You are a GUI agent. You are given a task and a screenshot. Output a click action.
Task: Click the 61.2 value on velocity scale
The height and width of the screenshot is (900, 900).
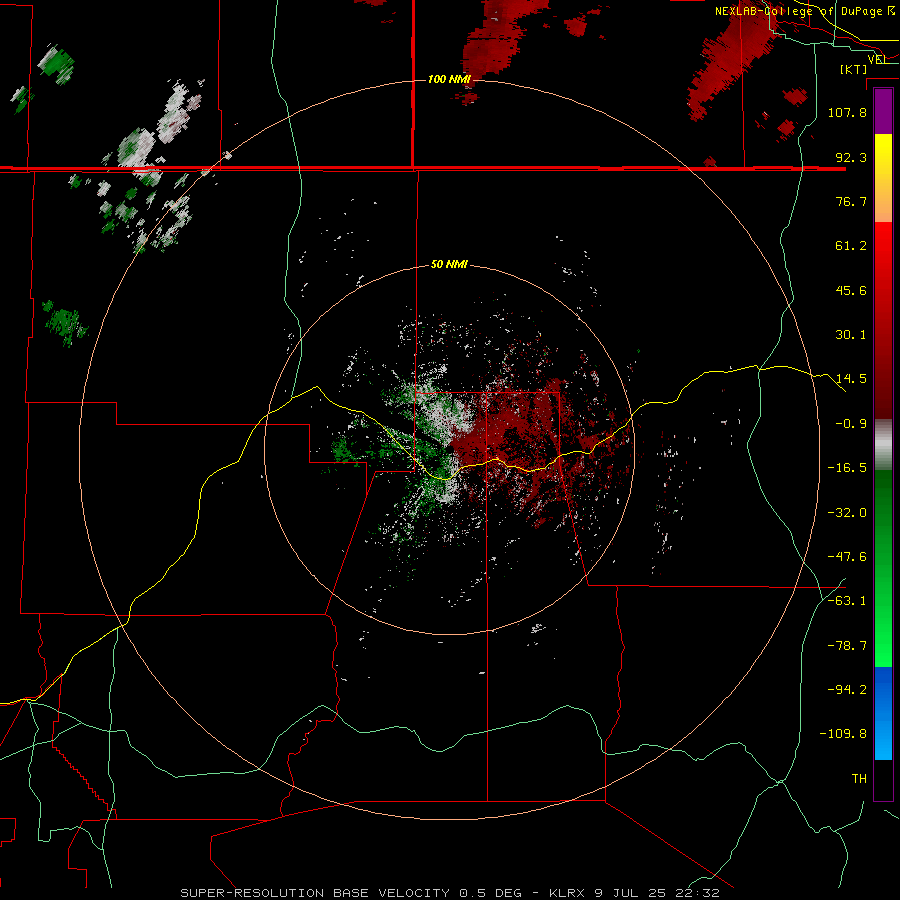click(851, 246)
